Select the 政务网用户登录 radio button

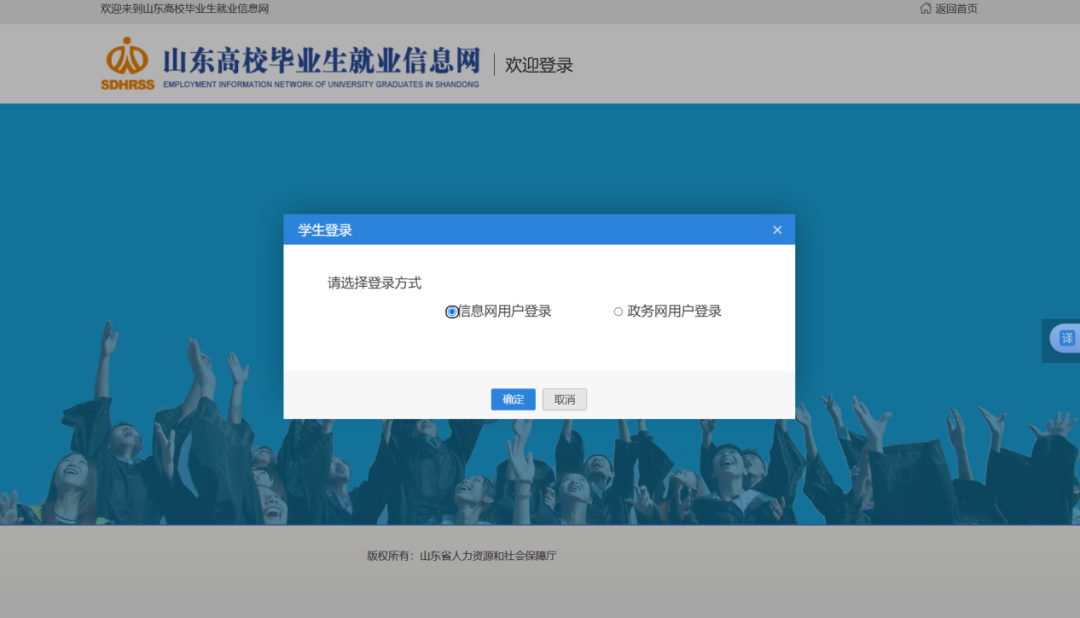tap(618, 312)
